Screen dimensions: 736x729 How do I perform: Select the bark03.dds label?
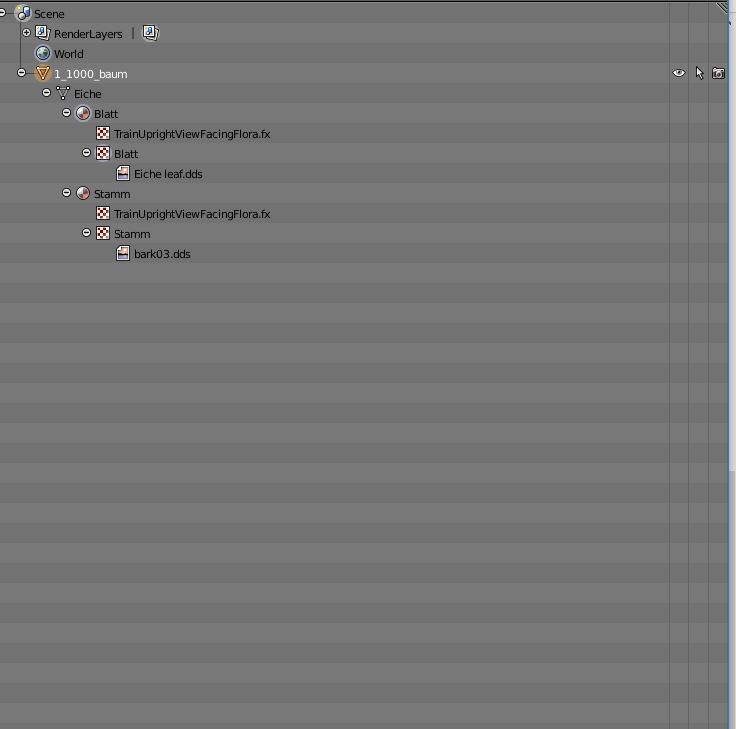tap(162, 254)
